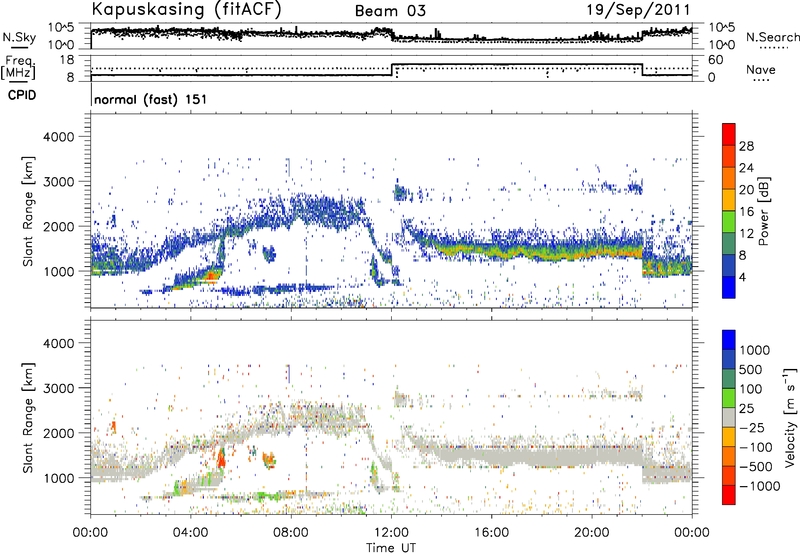Click the '08:00' time tick label
Viewport: 800px width, 554px height.
tap(291, 533)
